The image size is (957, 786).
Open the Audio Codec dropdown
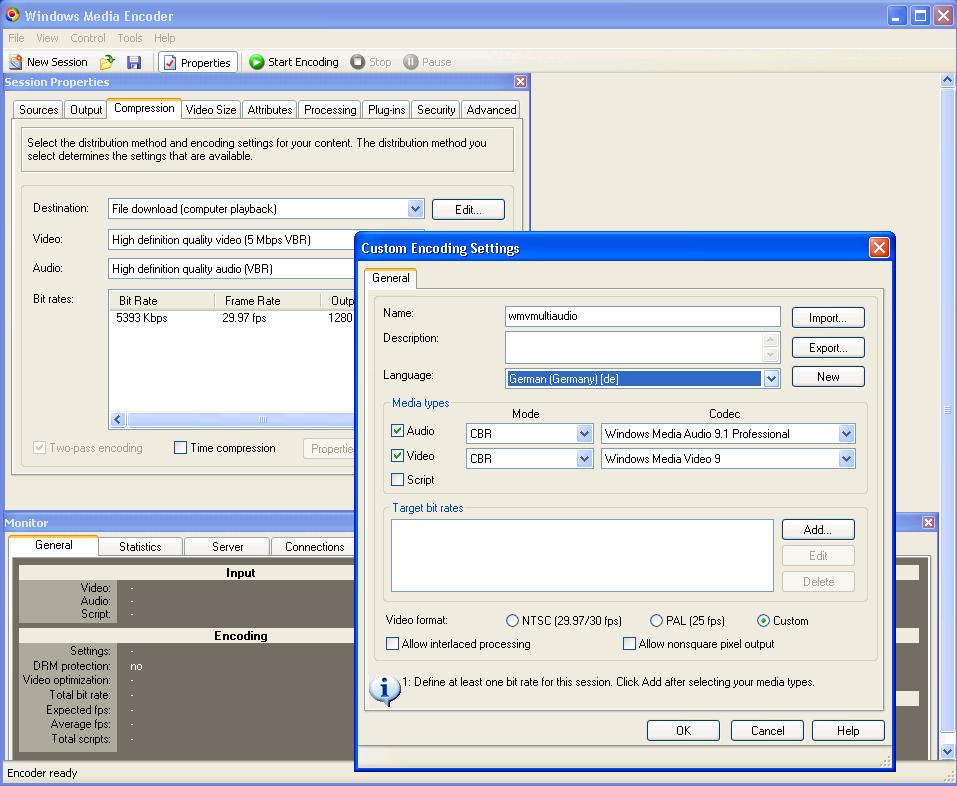(x=846, y=434)
